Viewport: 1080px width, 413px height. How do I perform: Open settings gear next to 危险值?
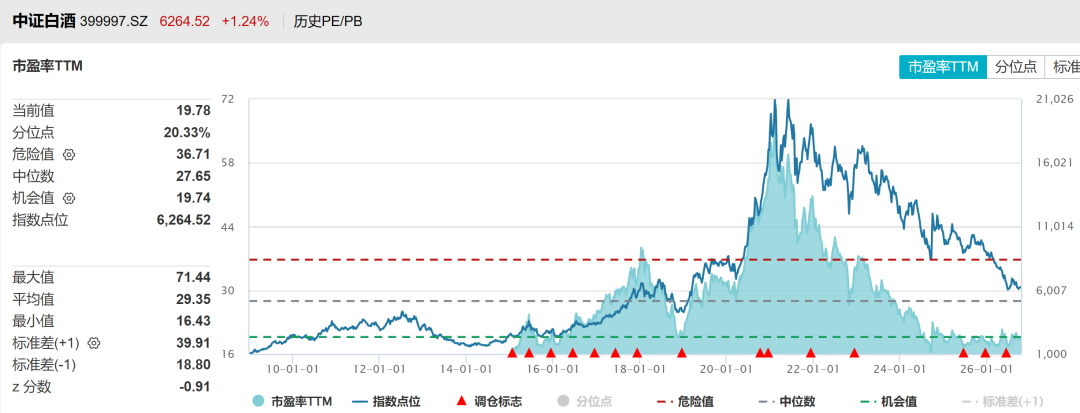pos(68,155)
